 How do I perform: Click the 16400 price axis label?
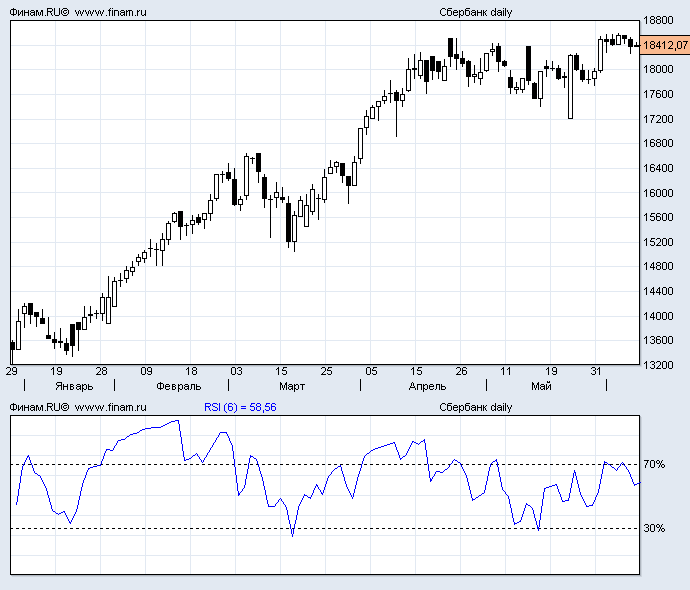pyautogui.click(x=658, y=169)
